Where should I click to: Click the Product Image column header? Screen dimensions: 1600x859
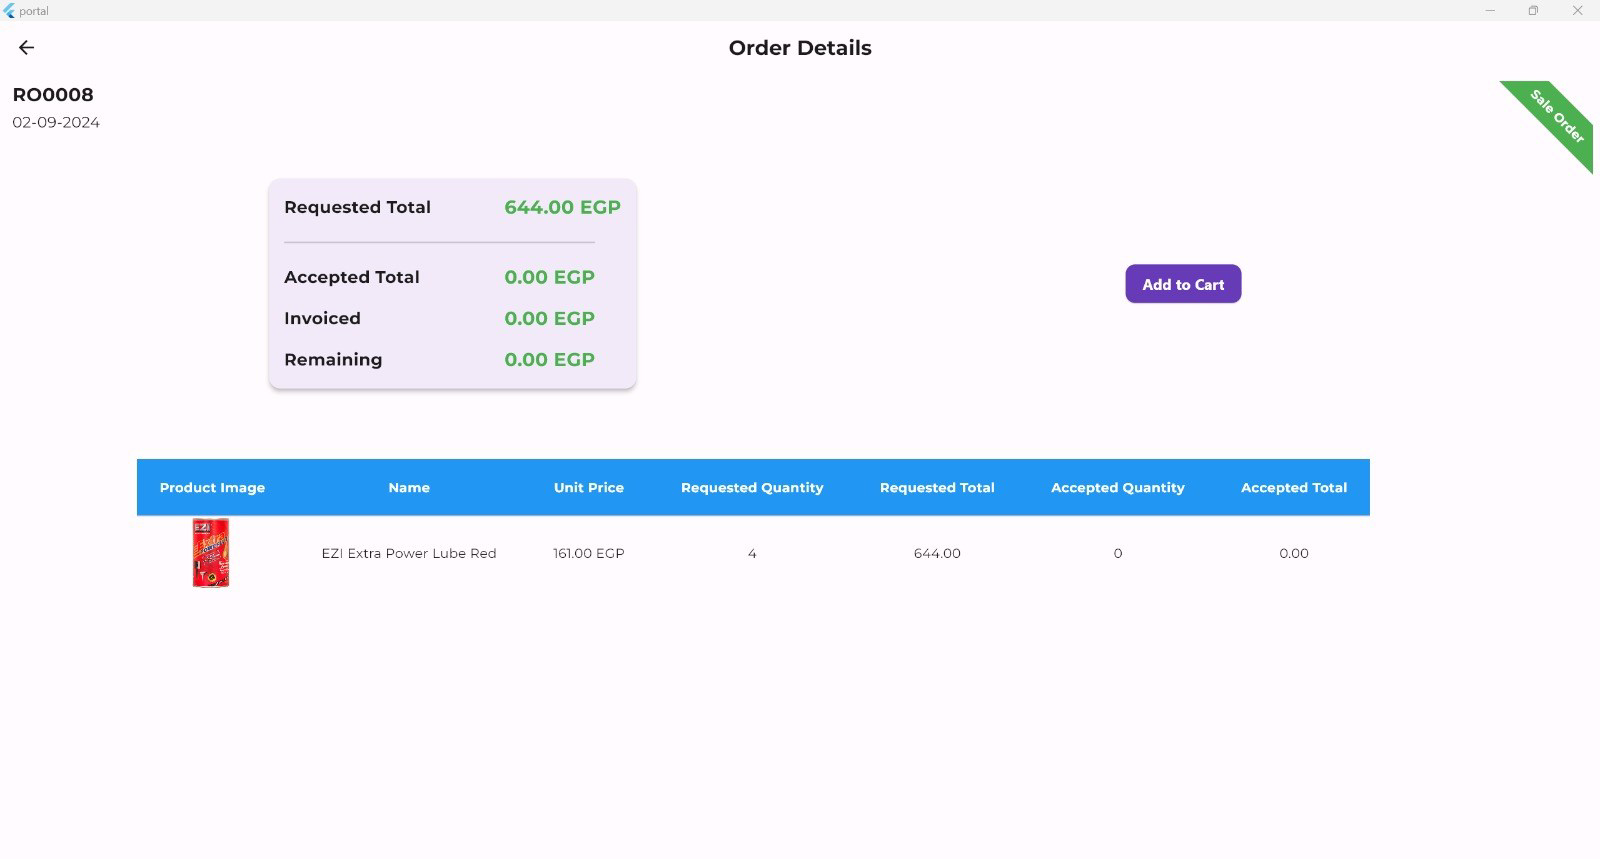click(212, 488)
